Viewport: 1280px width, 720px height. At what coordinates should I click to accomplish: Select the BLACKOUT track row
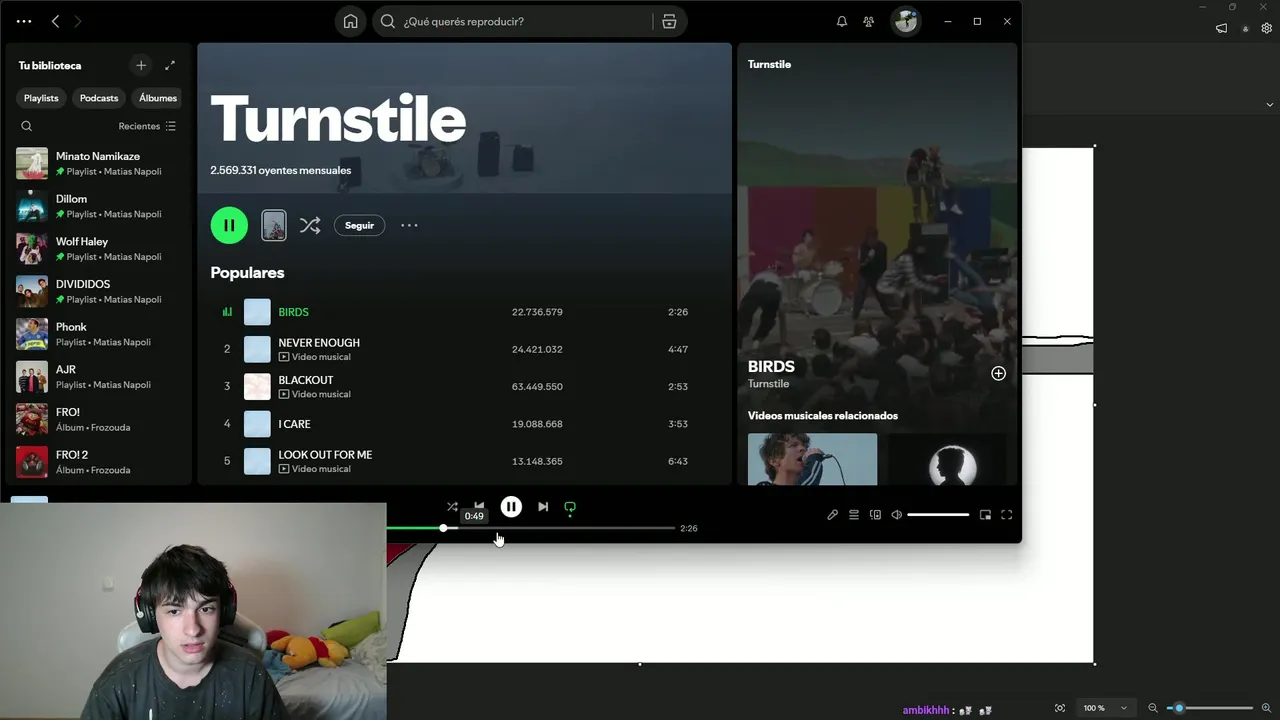[464, 387]
